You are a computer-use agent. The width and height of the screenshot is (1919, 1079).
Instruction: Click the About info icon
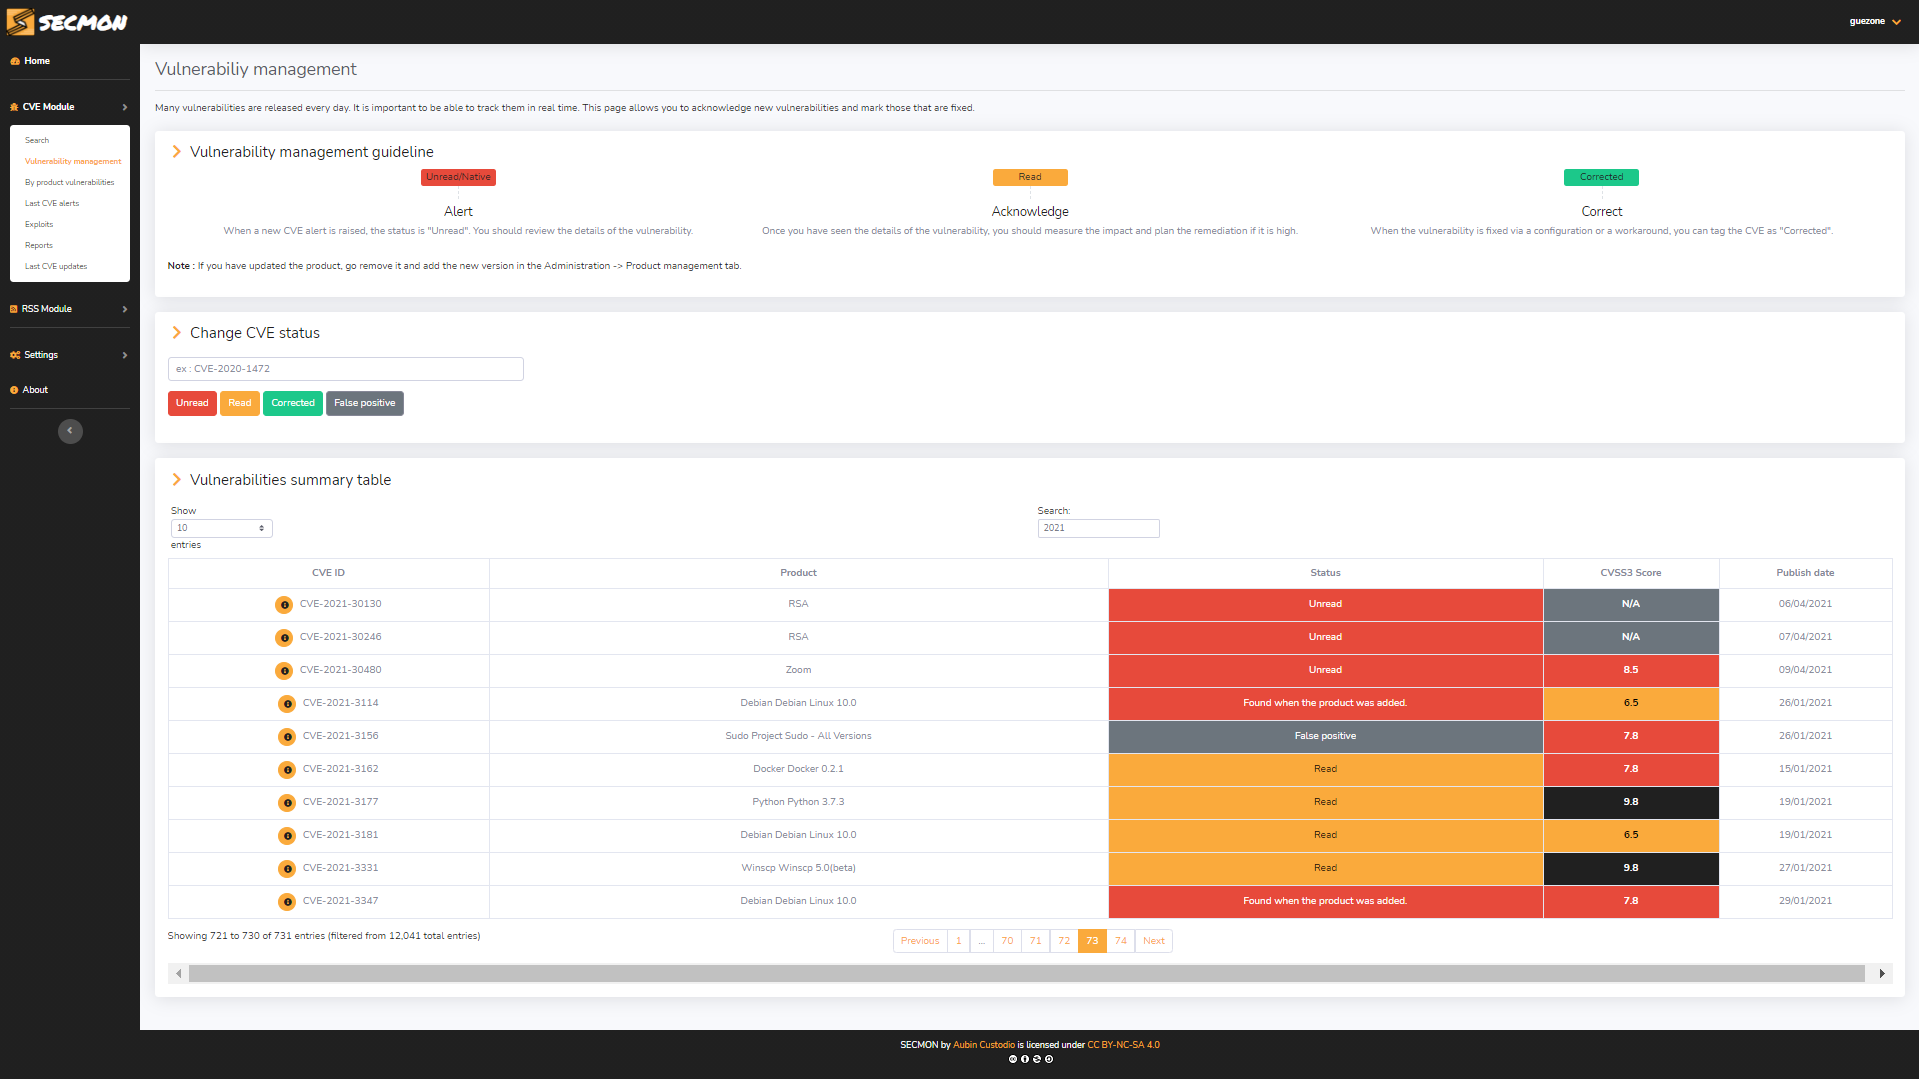[x=14, y=390]
